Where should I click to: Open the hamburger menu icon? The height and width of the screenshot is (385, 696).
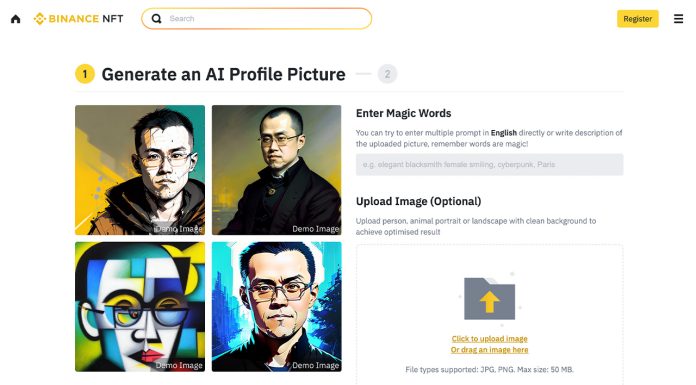click(678, 19)
